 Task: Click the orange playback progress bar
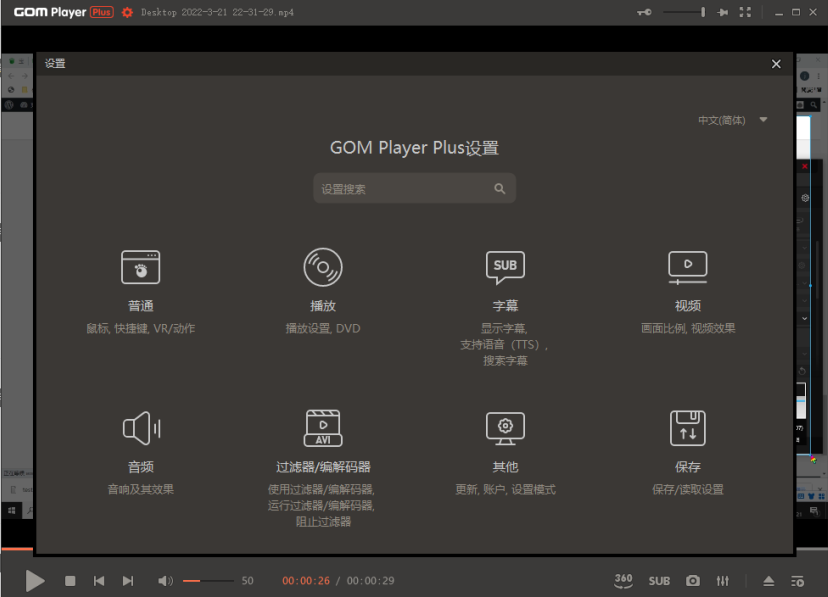[x=17, y=549]
